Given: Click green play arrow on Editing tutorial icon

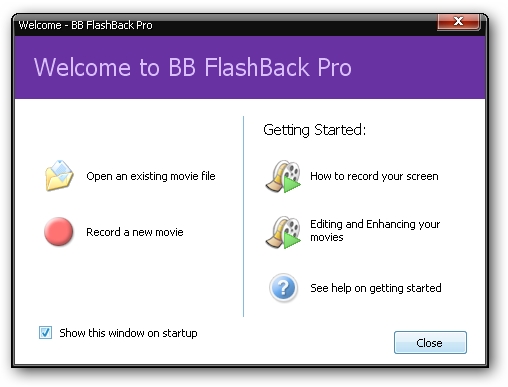Looking at the screenshot, I should coord(292,241).
